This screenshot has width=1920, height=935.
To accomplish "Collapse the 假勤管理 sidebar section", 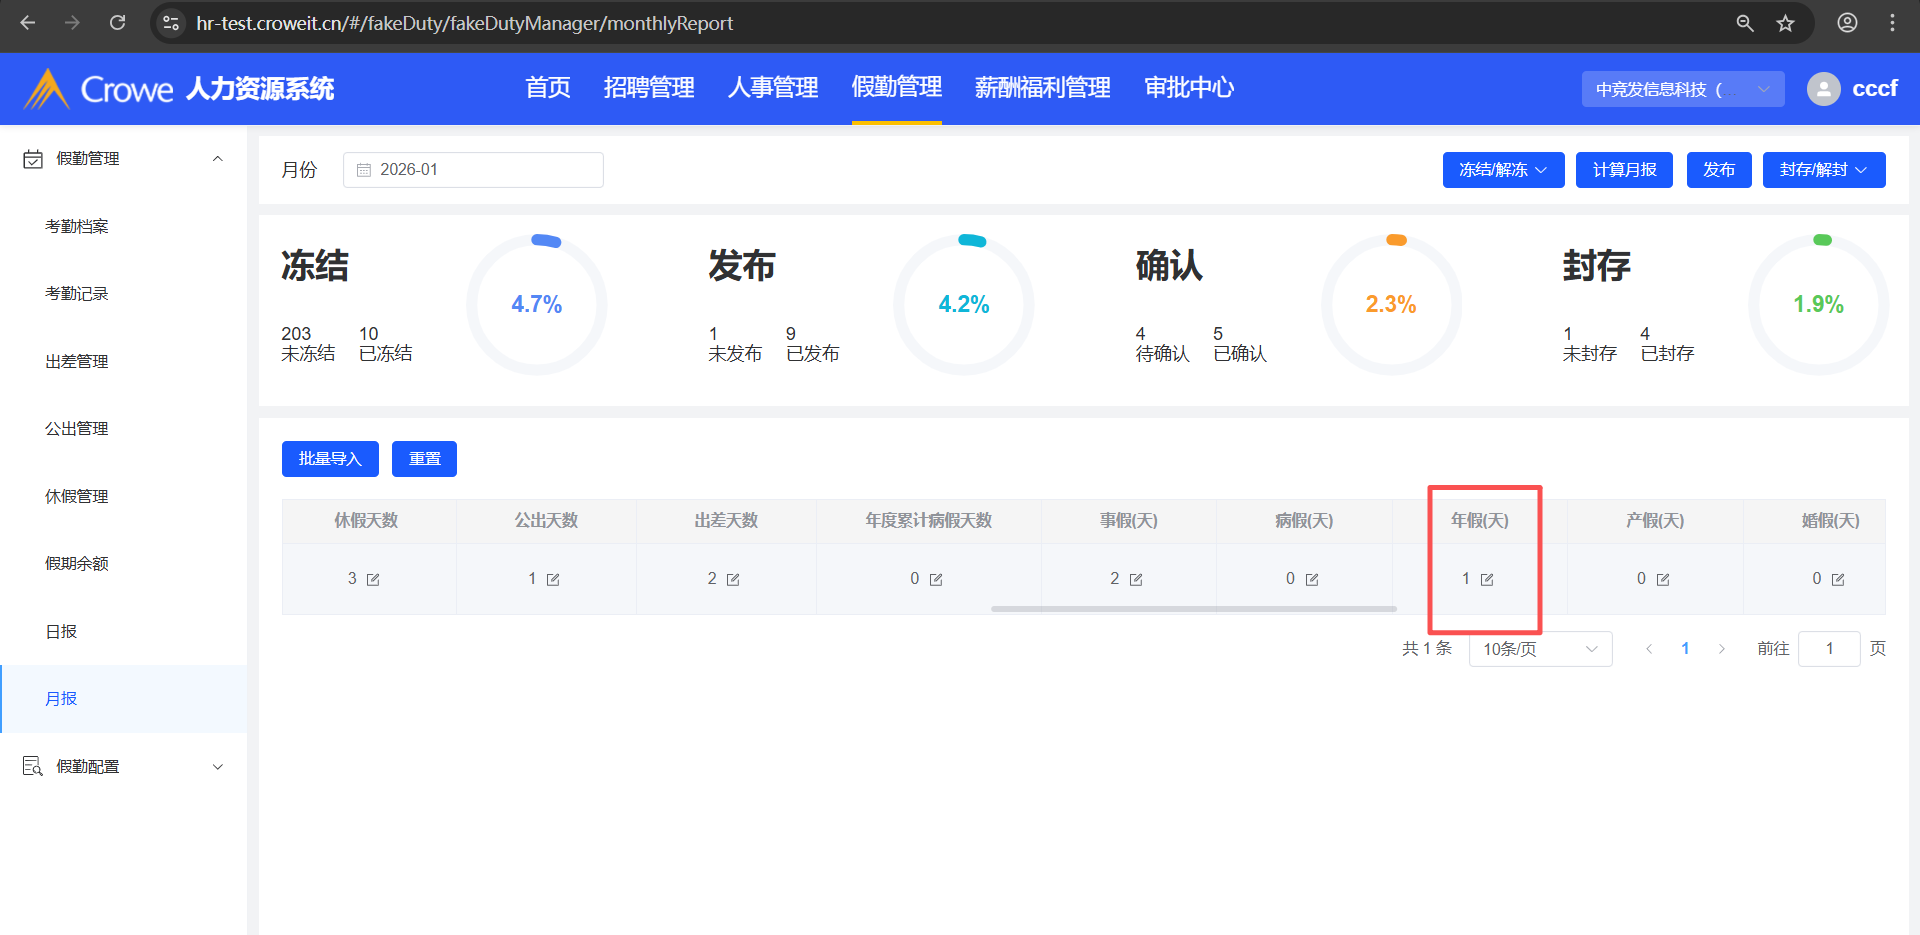I will (x=217, y=159).
